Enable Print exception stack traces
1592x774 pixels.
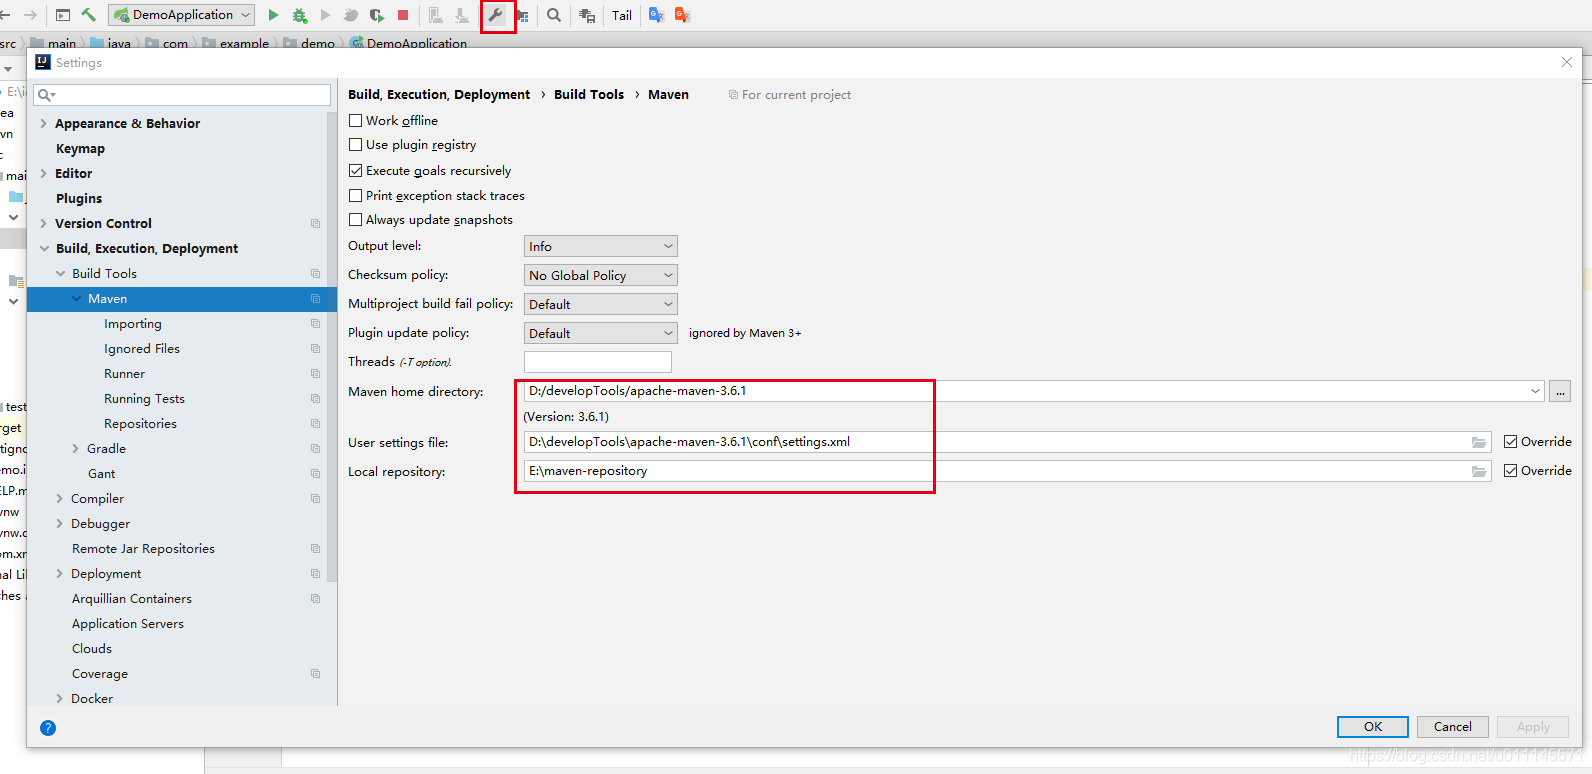pyautogui.click(x=355, y=196)
